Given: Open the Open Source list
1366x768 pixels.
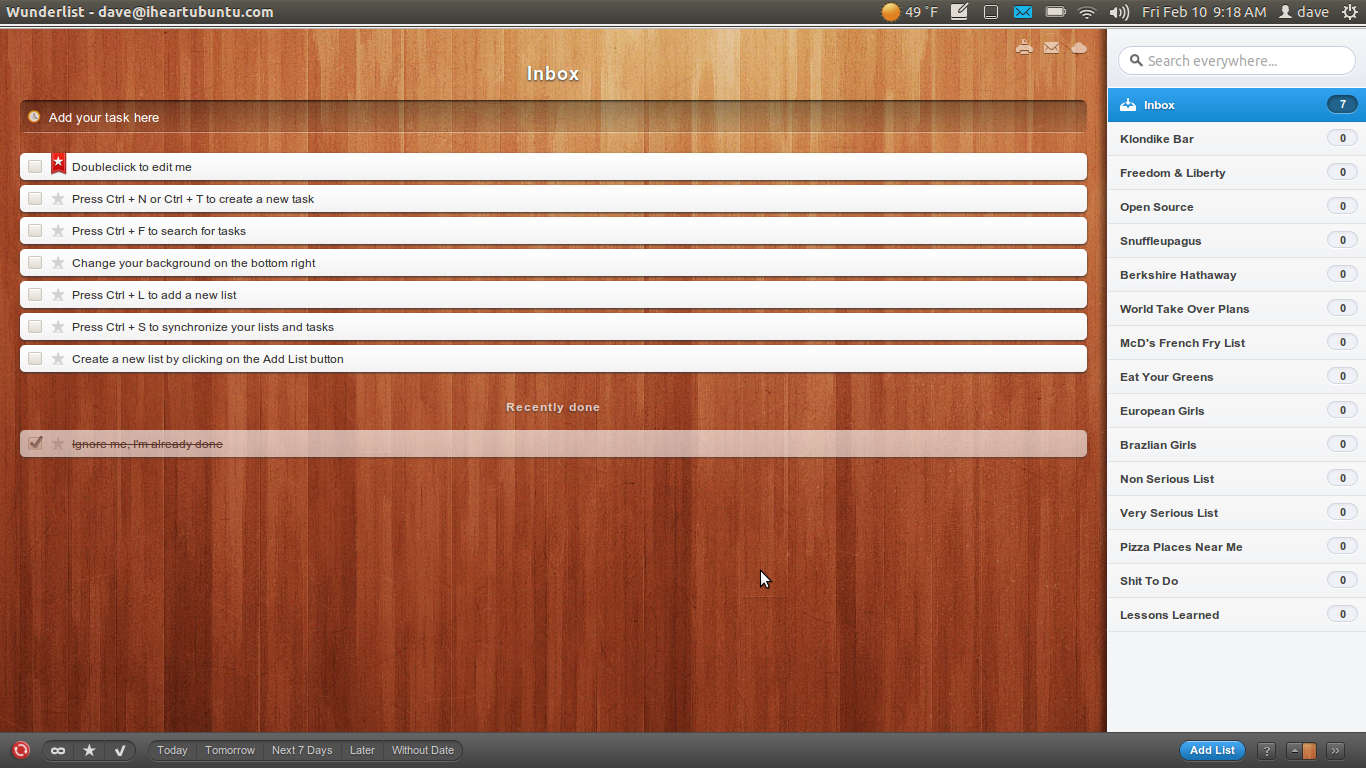Looking at the screenshot, I should click(1236, 207).
